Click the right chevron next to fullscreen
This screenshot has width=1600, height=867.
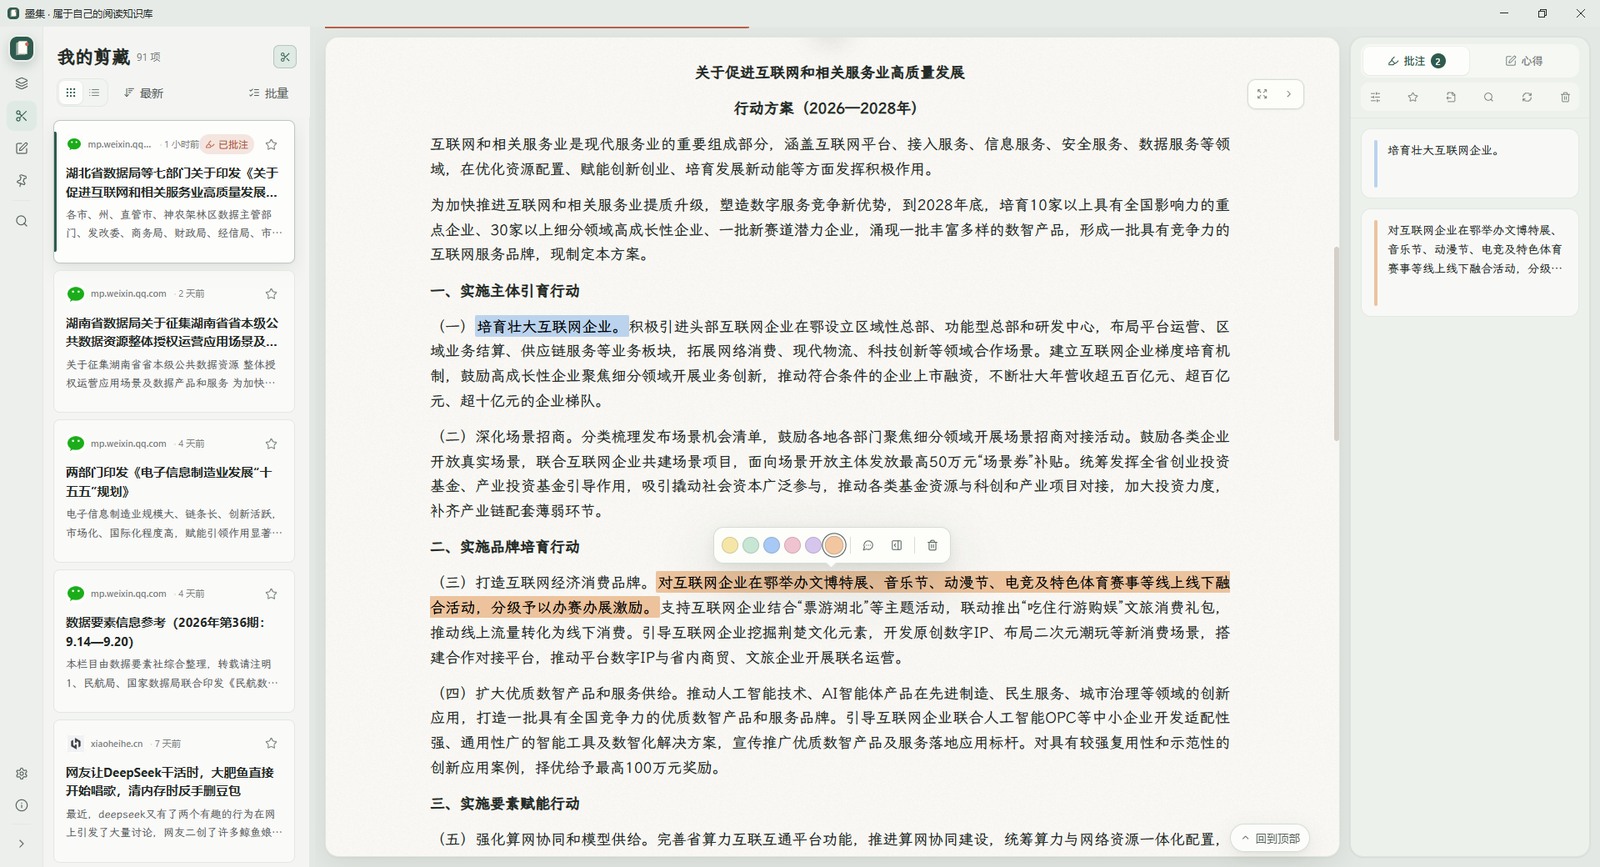[1289, 94]
